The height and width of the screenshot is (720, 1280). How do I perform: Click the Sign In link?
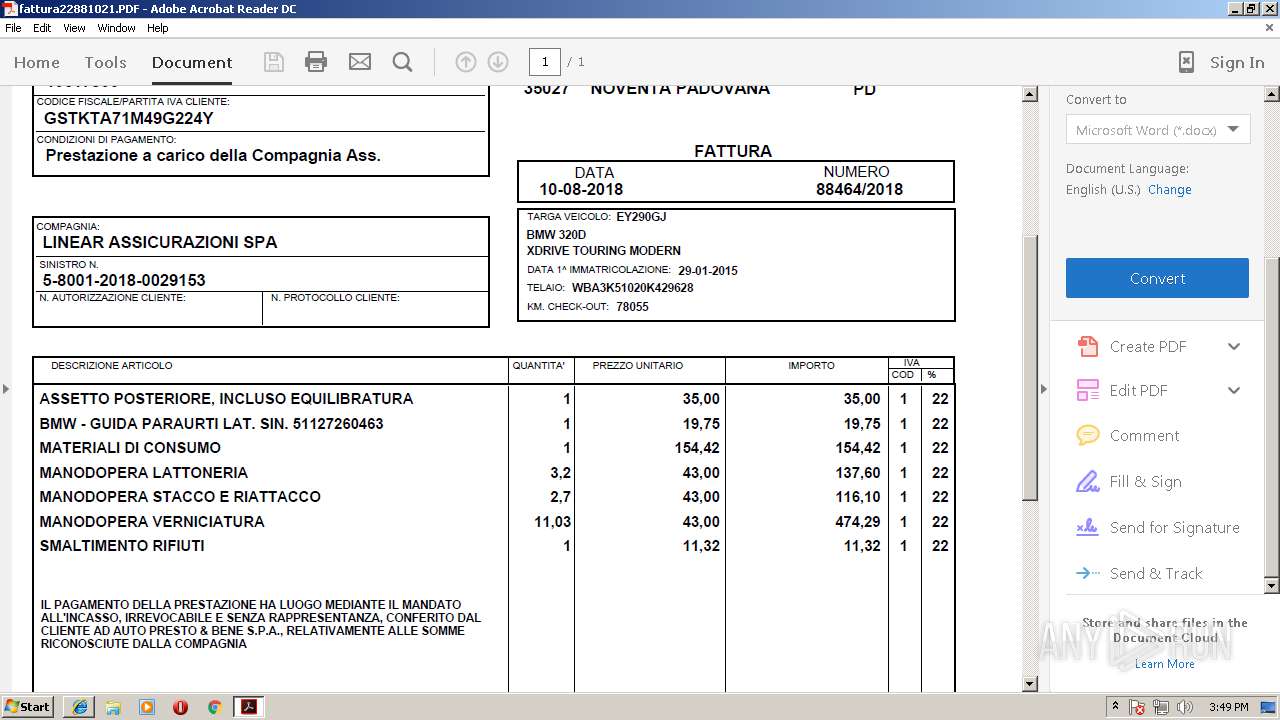pos(1237,62)
